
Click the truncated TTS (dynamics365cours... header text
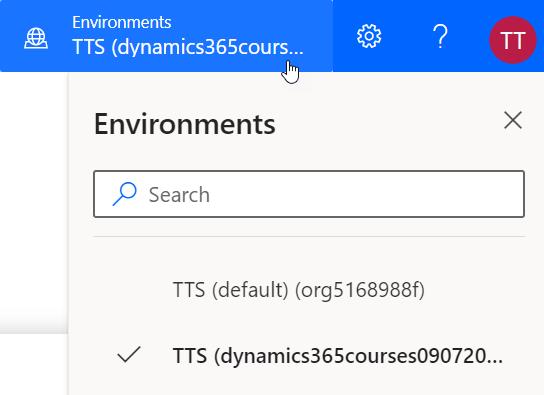pos(188,47)
